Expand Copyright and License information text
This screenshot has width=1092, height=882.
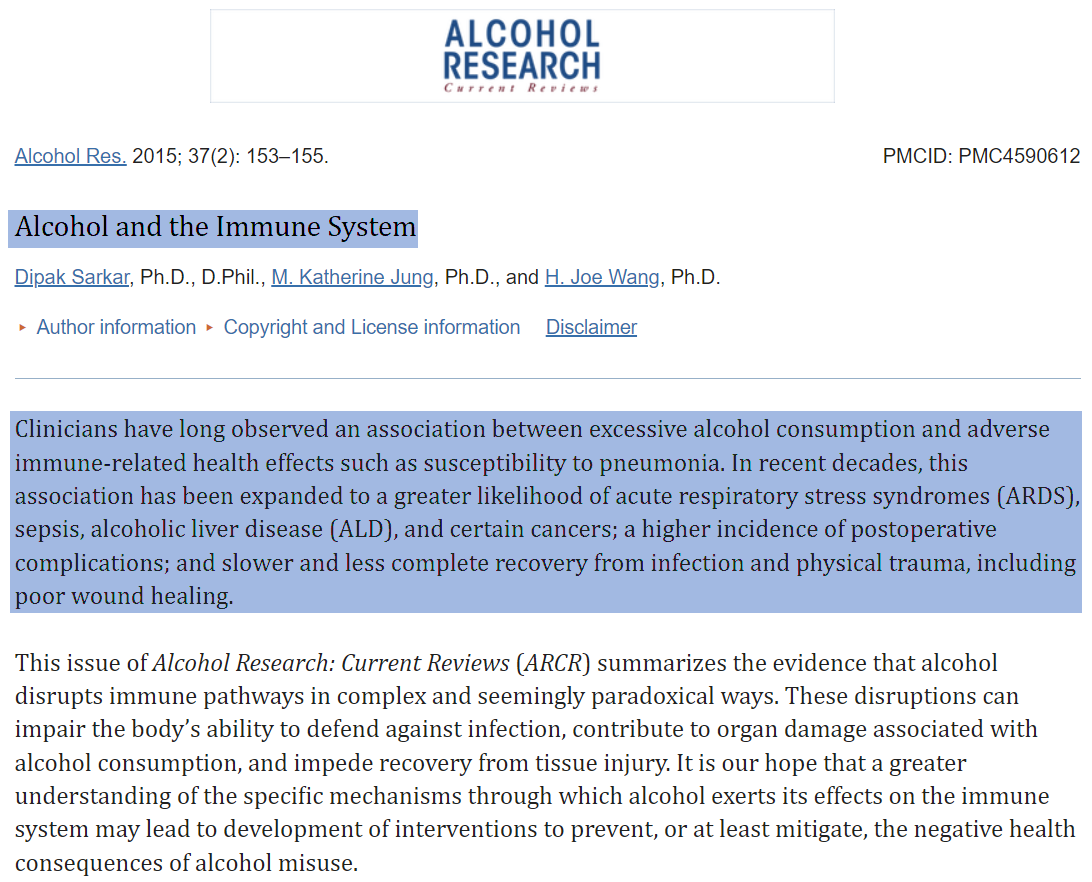371,328
